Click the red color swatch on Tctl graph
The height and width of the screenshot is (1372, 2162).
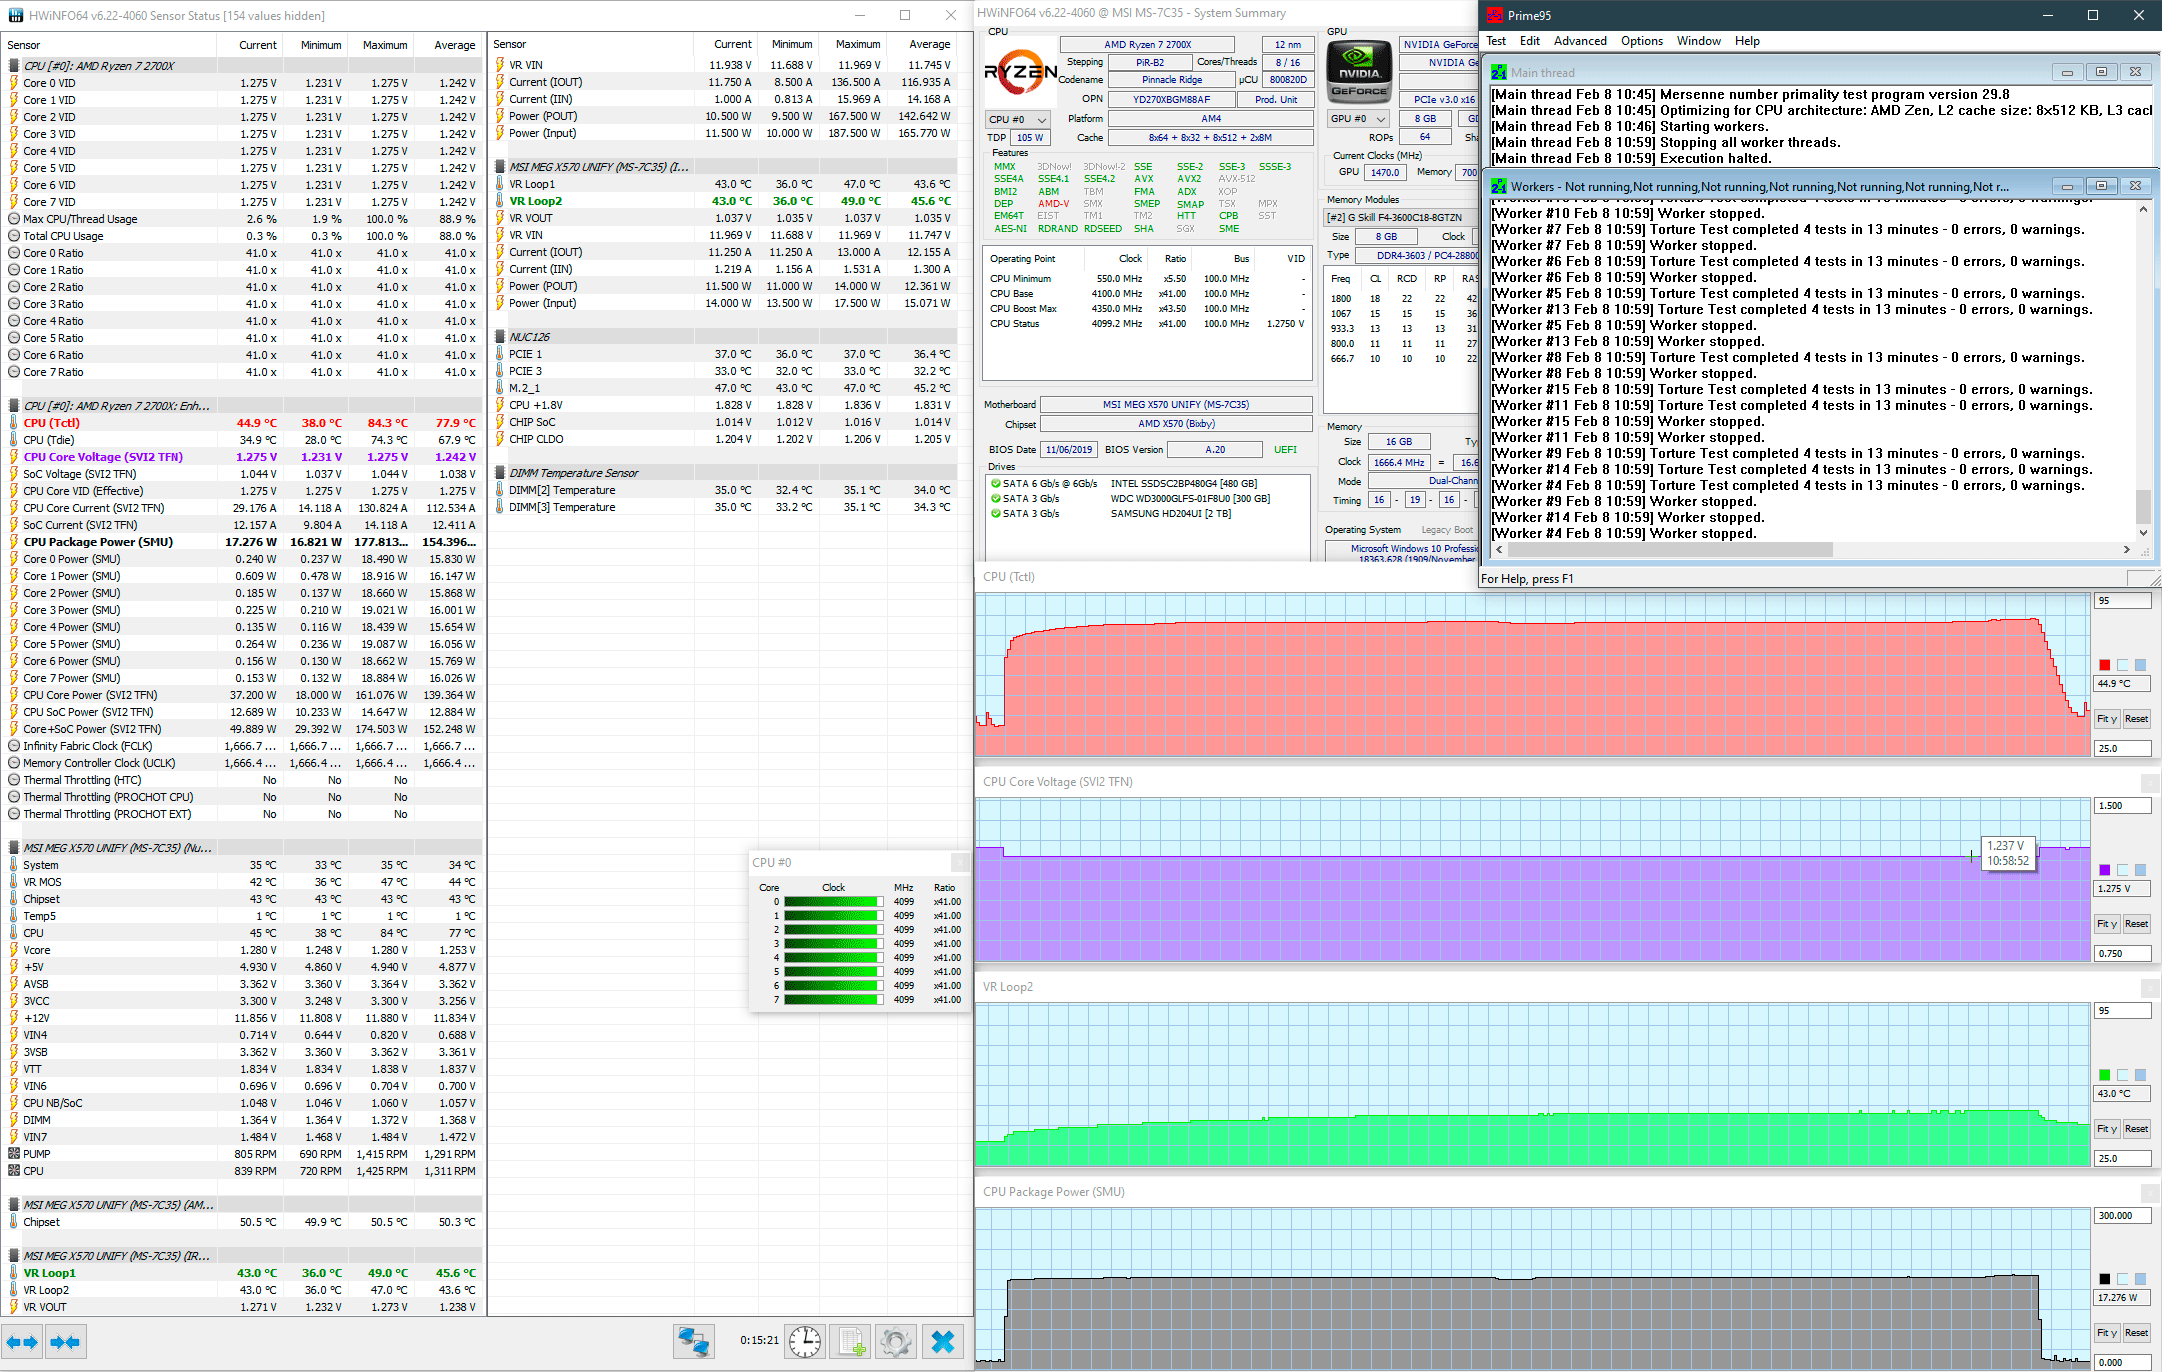[2104, 665]
